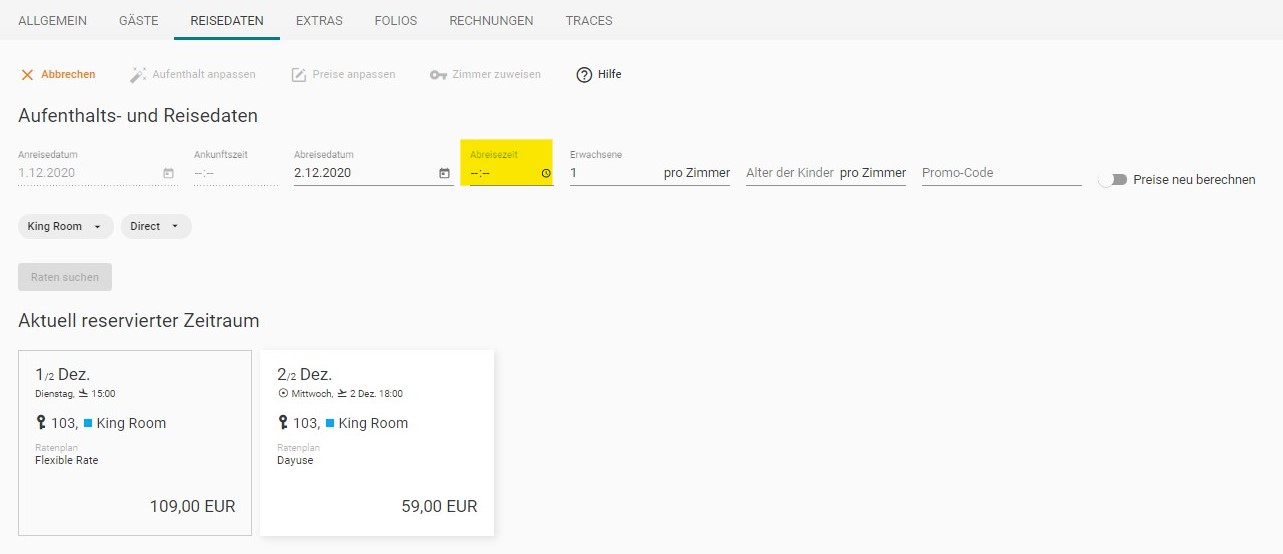Viewport: 1283px width, 554px height.
Task: Click the clock icon in Abreisezeit
Action: click(x=546, y=173)
